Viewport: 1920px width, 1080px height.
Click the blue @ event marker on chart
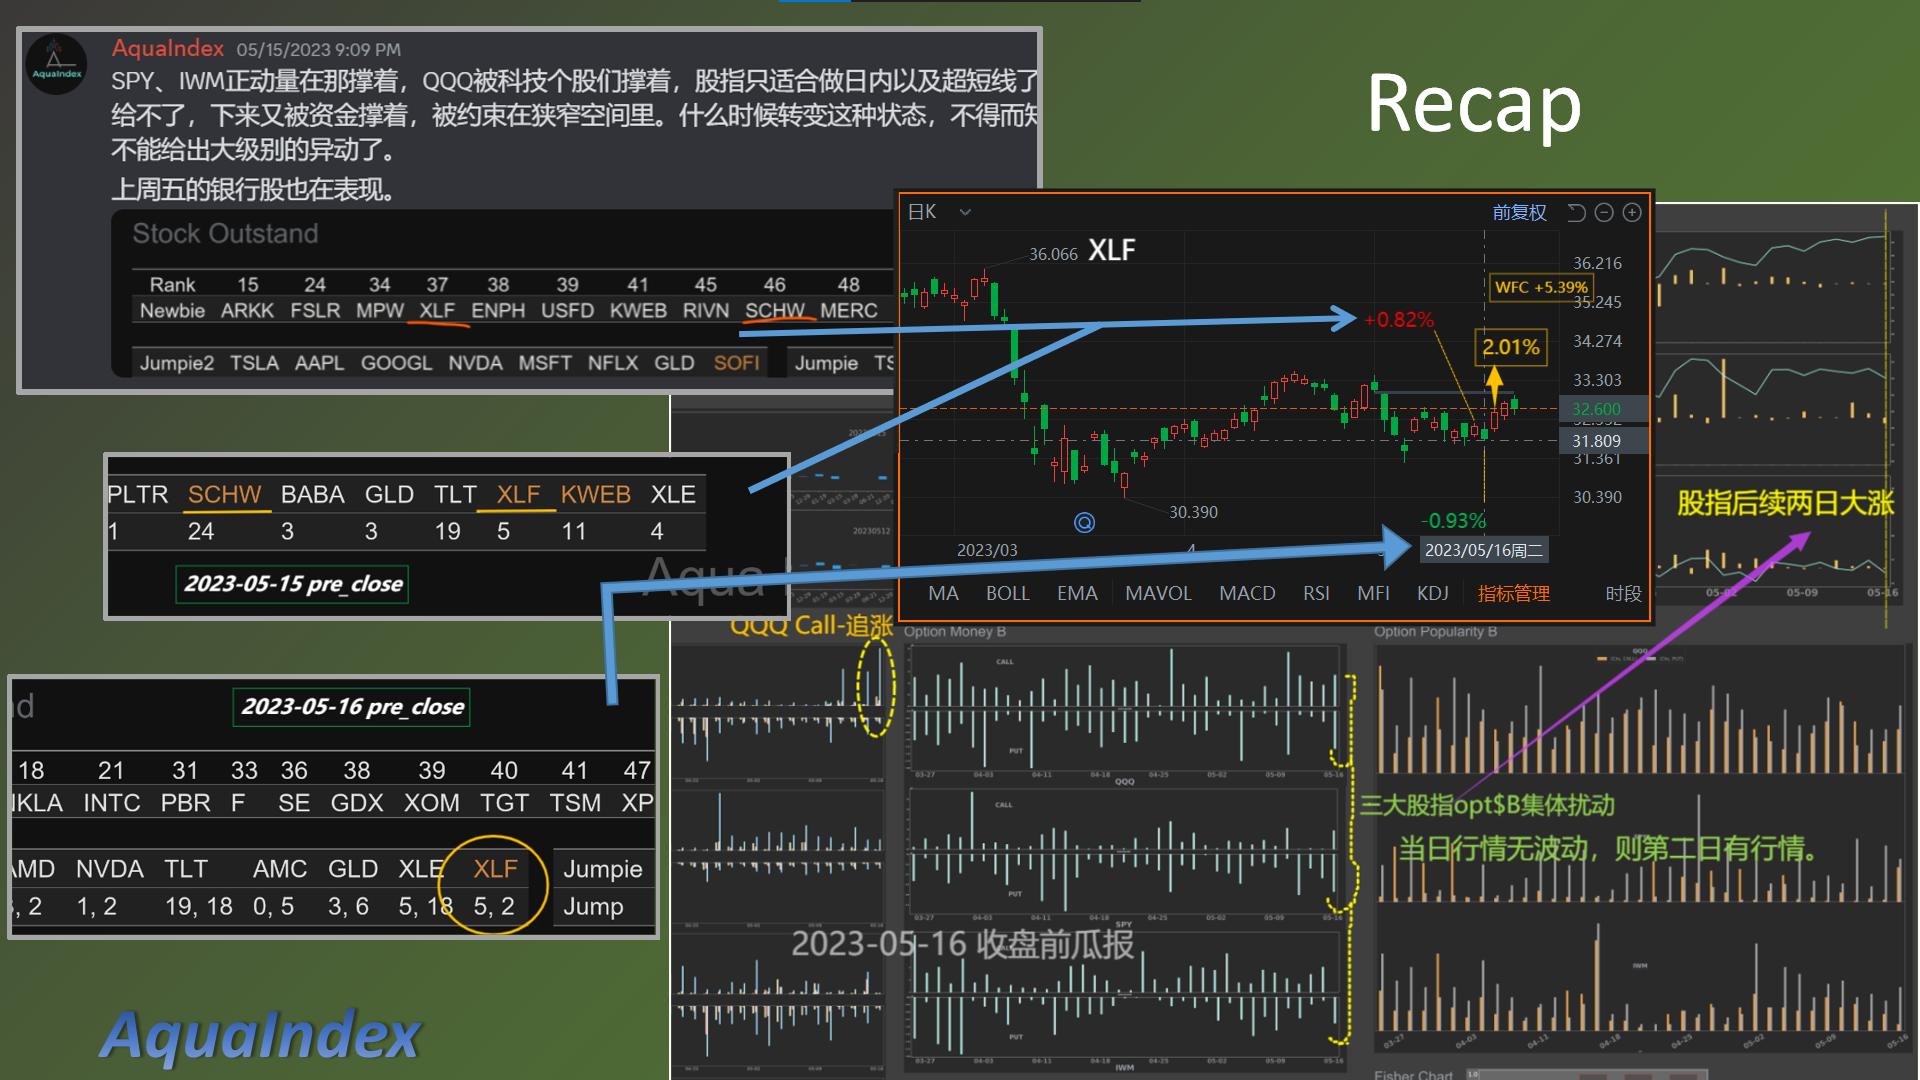(x=1084, y=522)
